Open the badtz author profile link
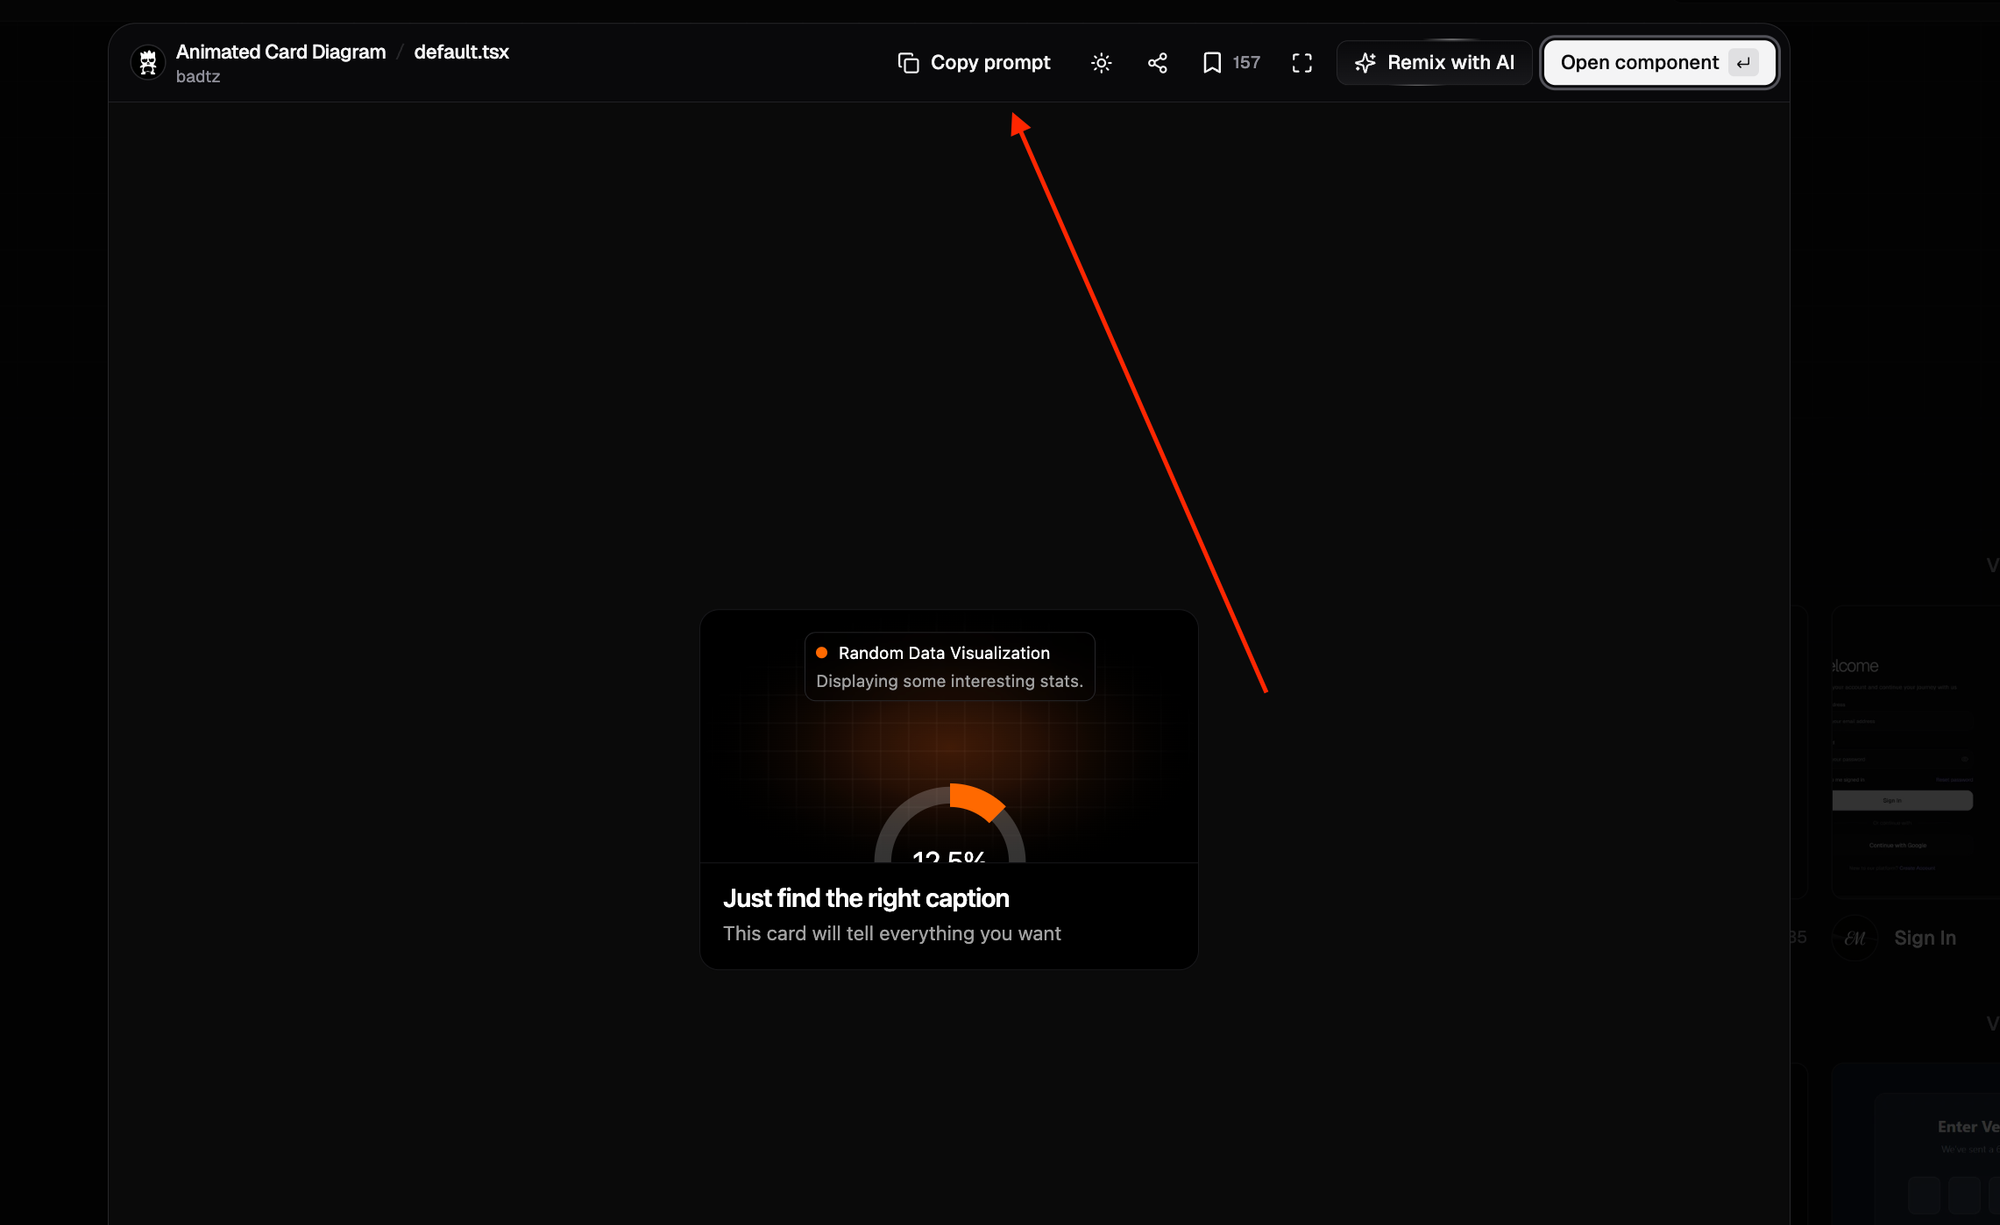This screenshot has height=1225, width=2000. 198,77
